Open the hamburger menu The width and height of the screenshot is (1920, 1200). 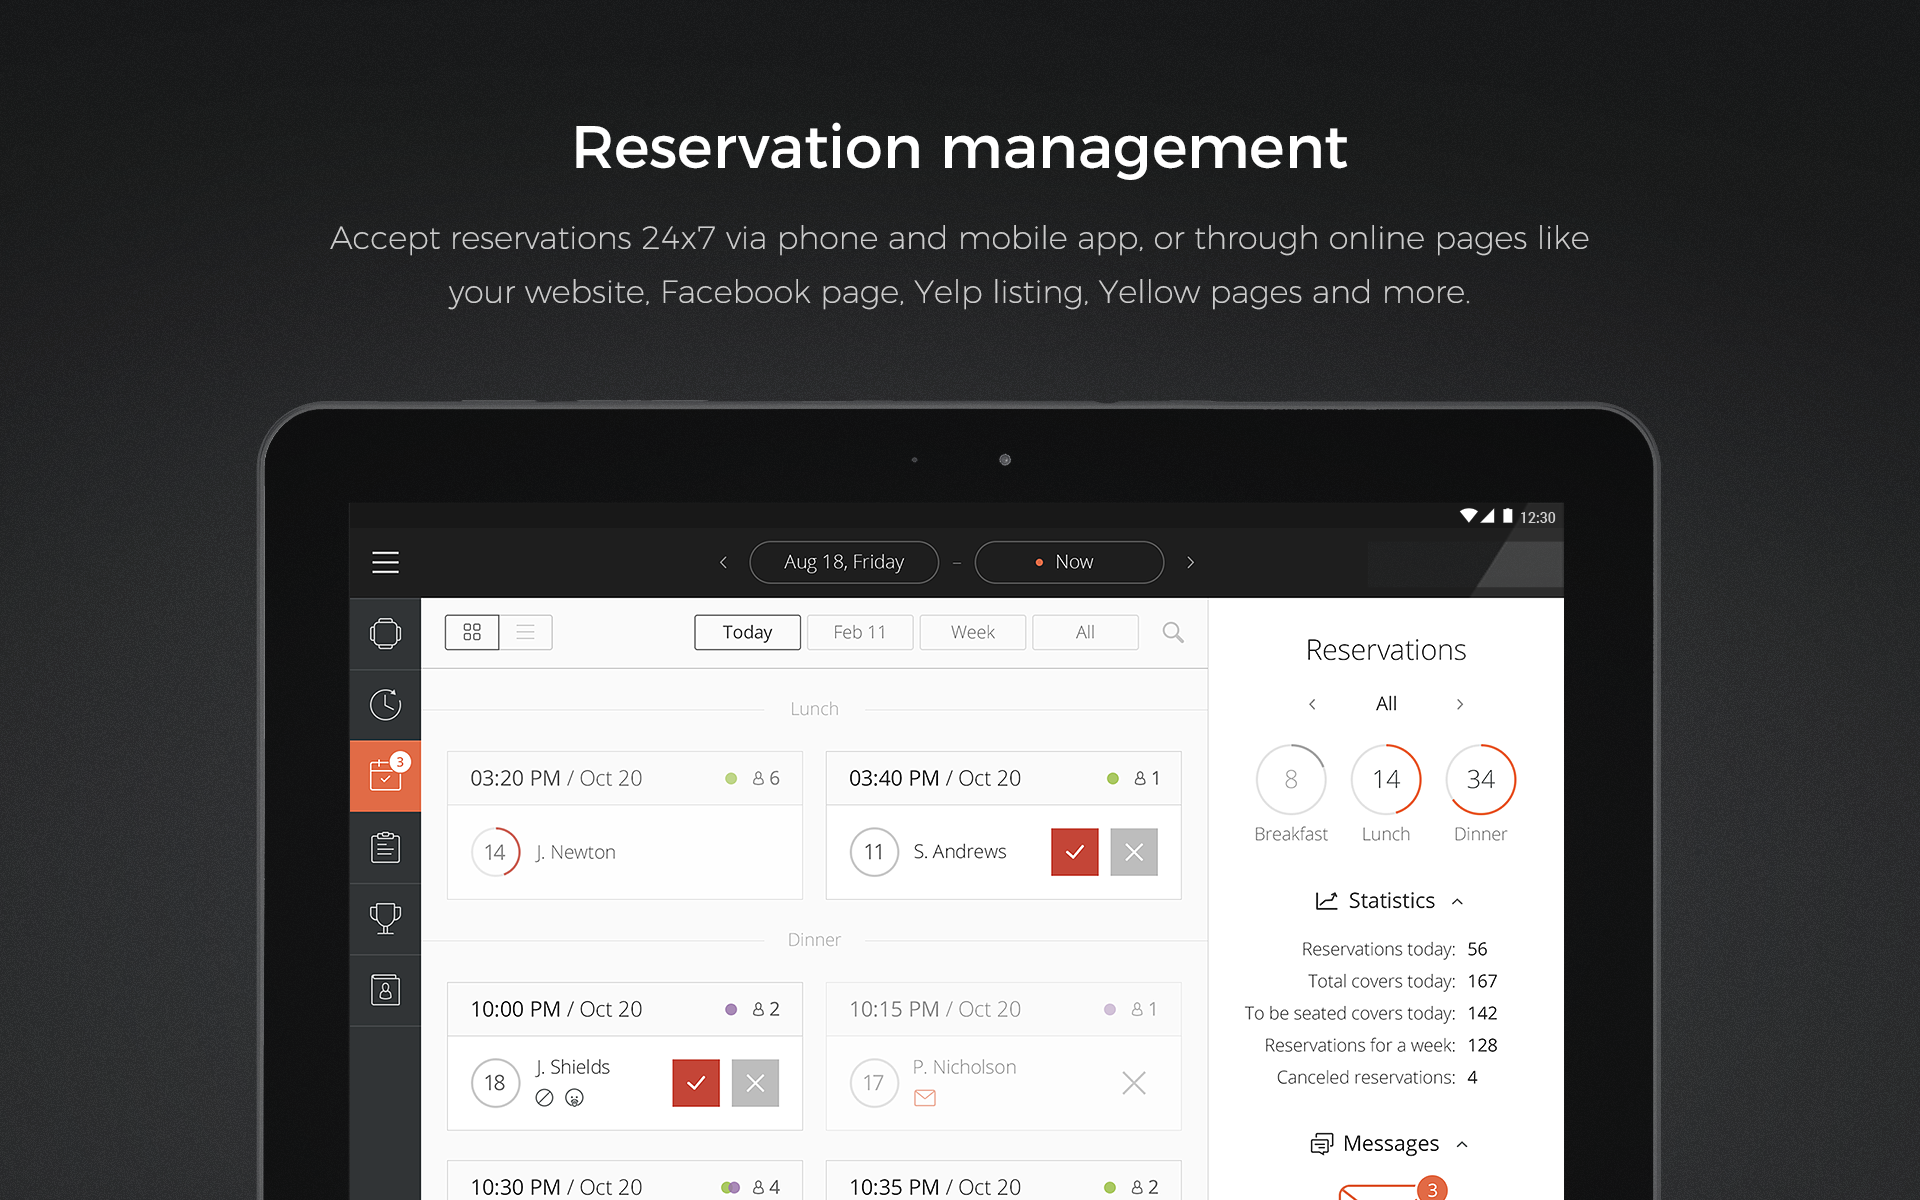[x=385, y=562]
